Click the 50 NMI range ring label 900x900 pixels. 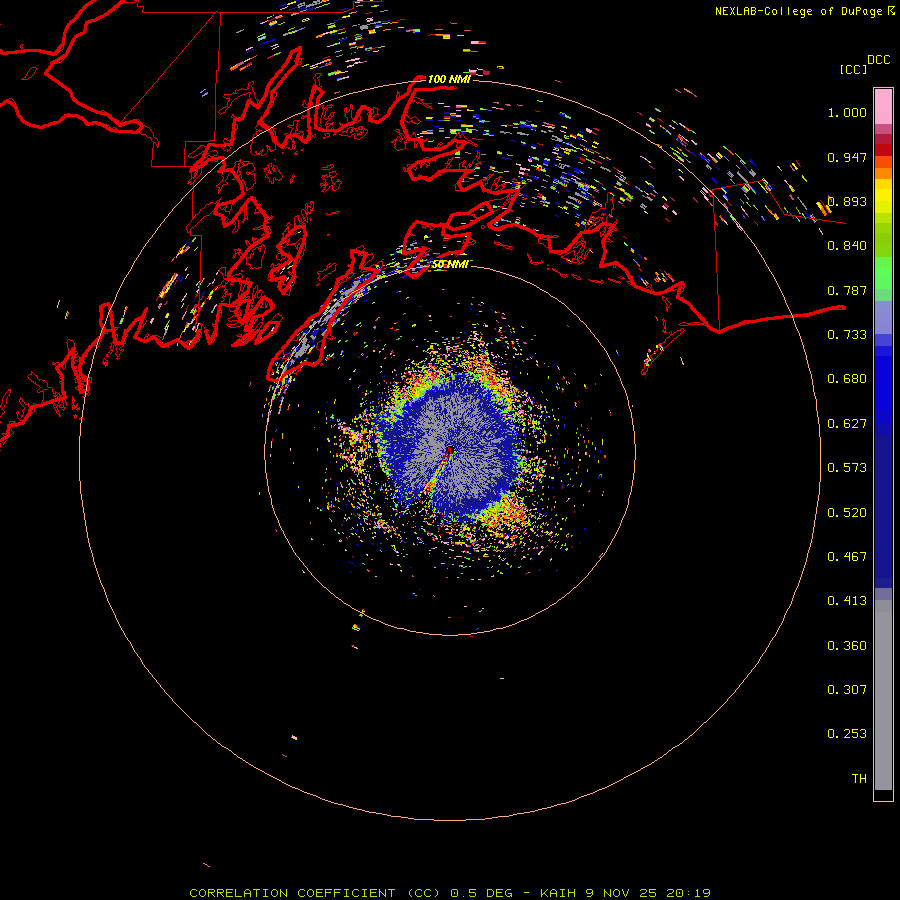[x=449, y=264]
